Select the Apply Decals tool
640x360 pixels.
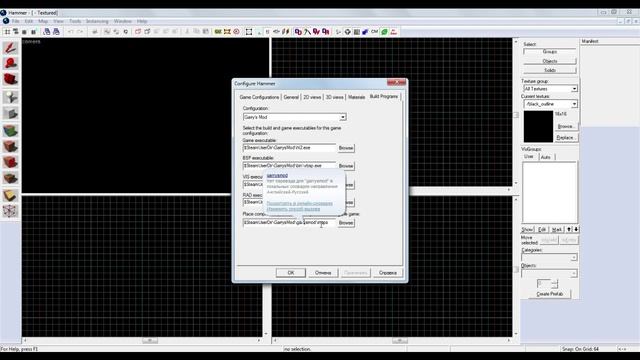click(x=10, y=162)
